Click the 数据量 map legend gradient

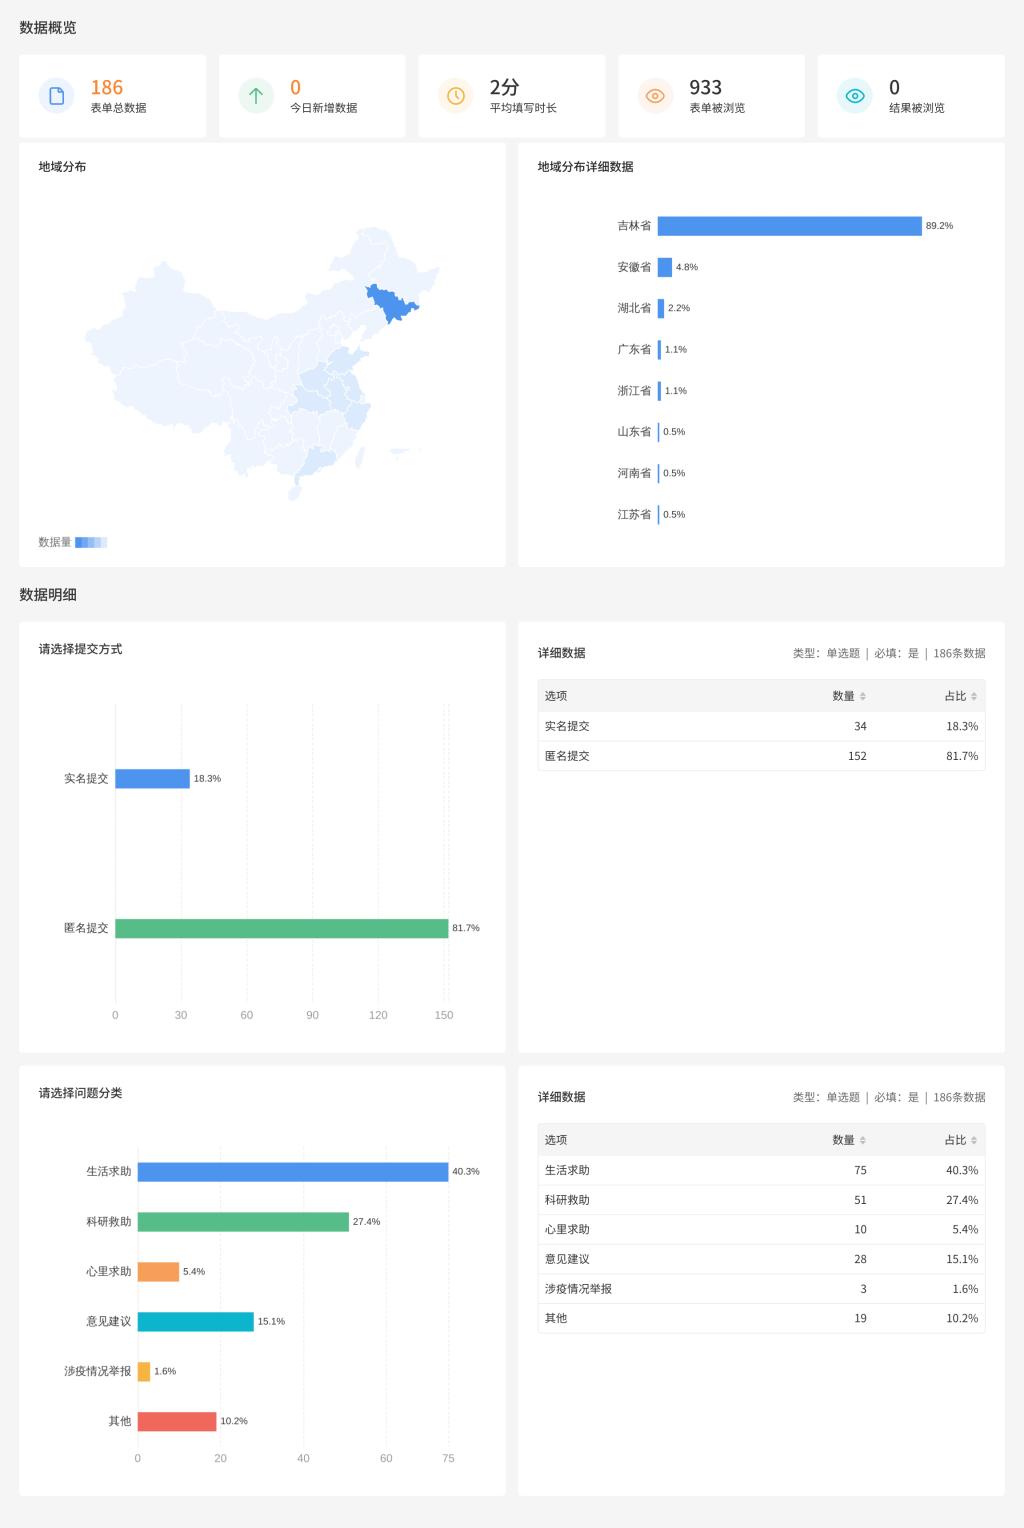tap(91, 542)
